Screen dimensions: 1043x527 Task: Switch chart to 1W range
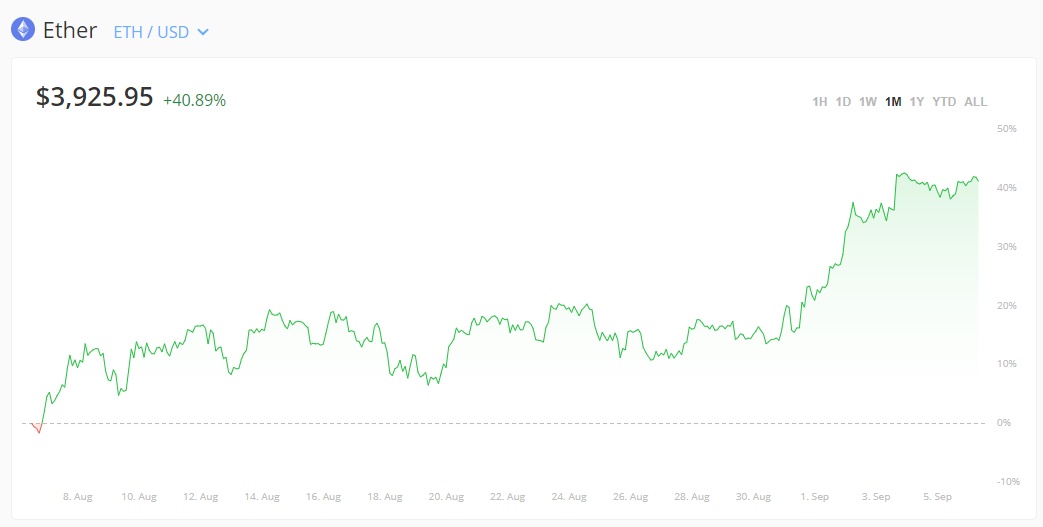pos(868,102)
